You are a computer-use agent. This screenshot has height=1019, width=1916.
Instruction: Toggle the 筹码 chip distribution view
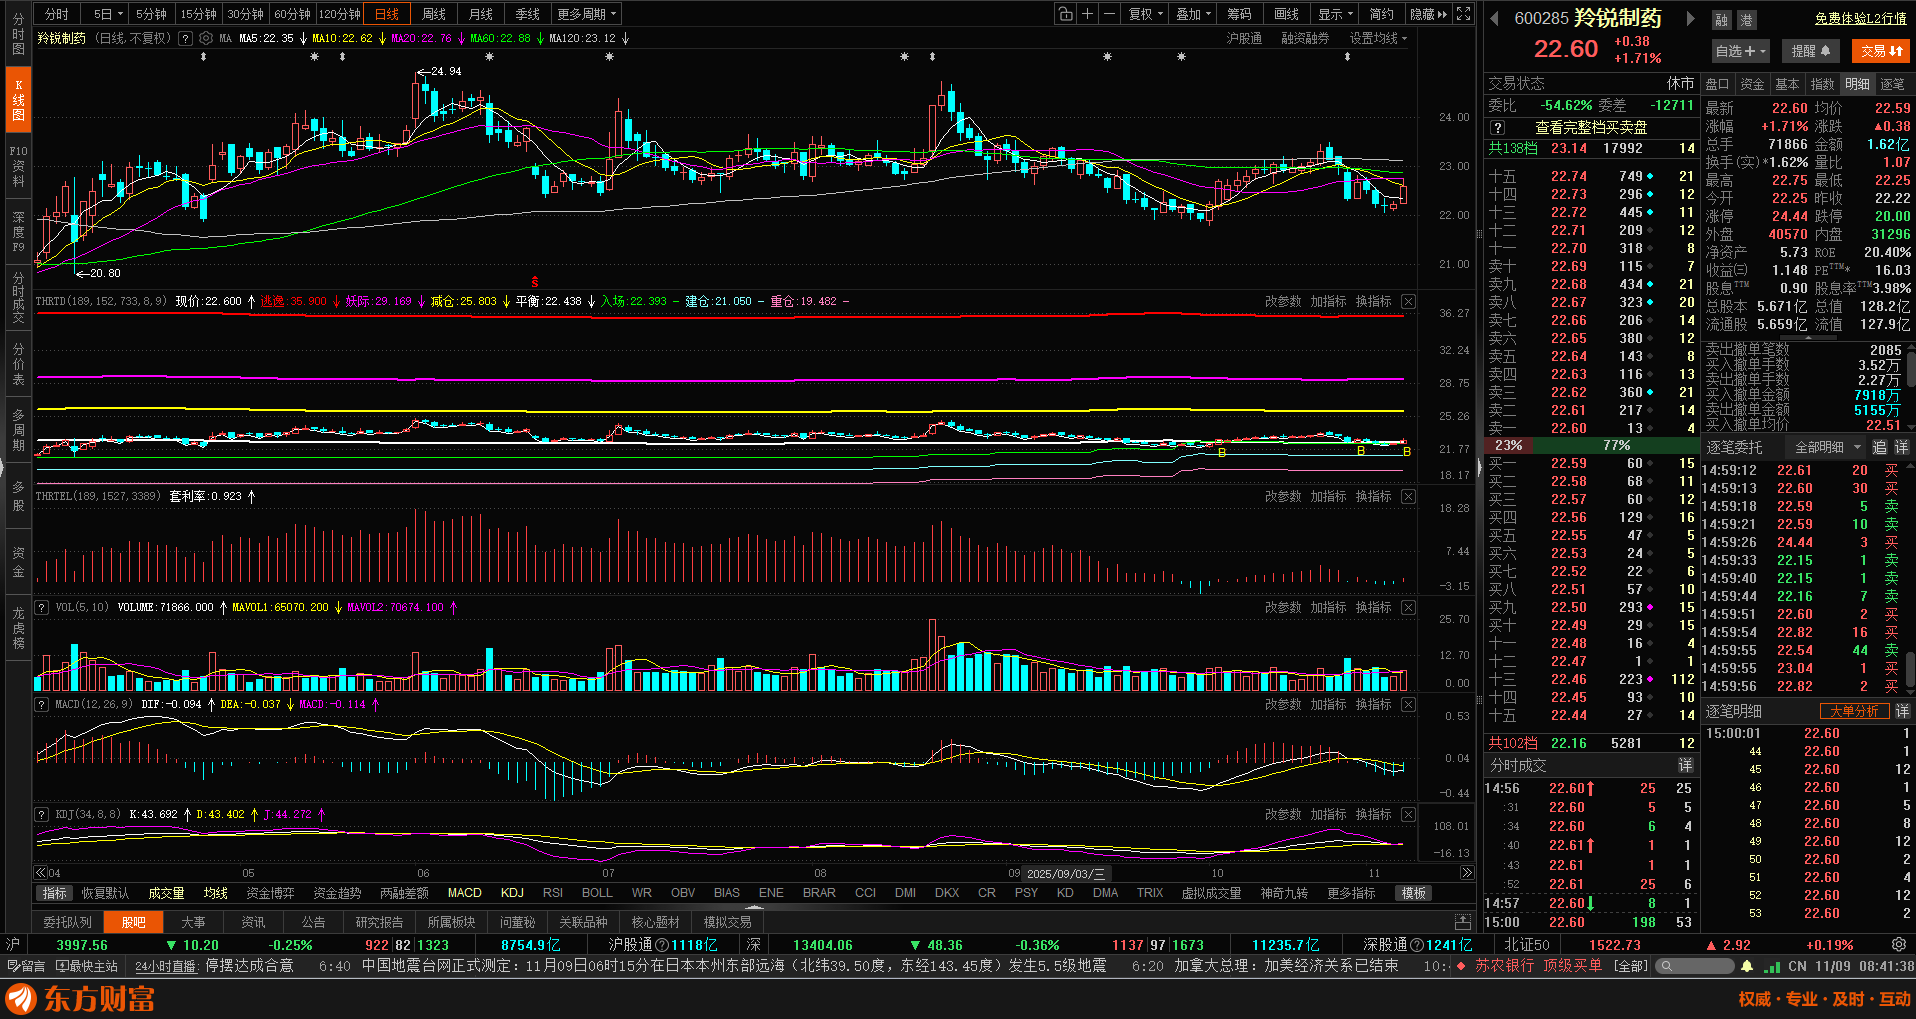1239,14
